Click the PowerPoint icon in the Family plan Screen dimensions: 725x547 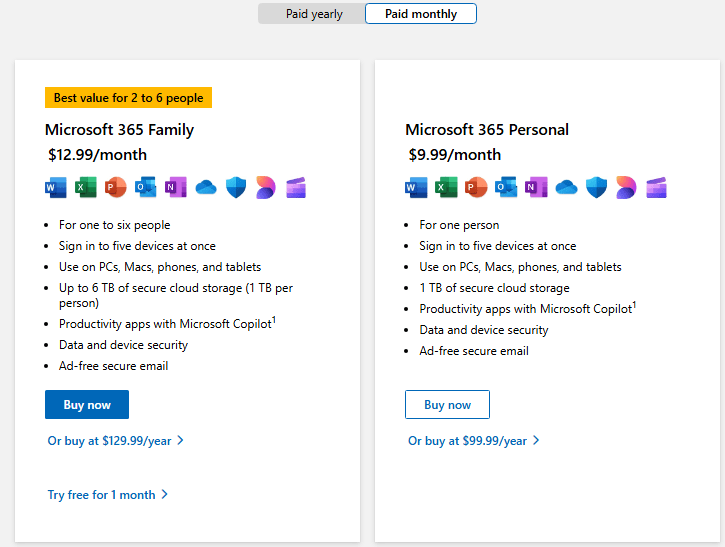coord(116,188)
